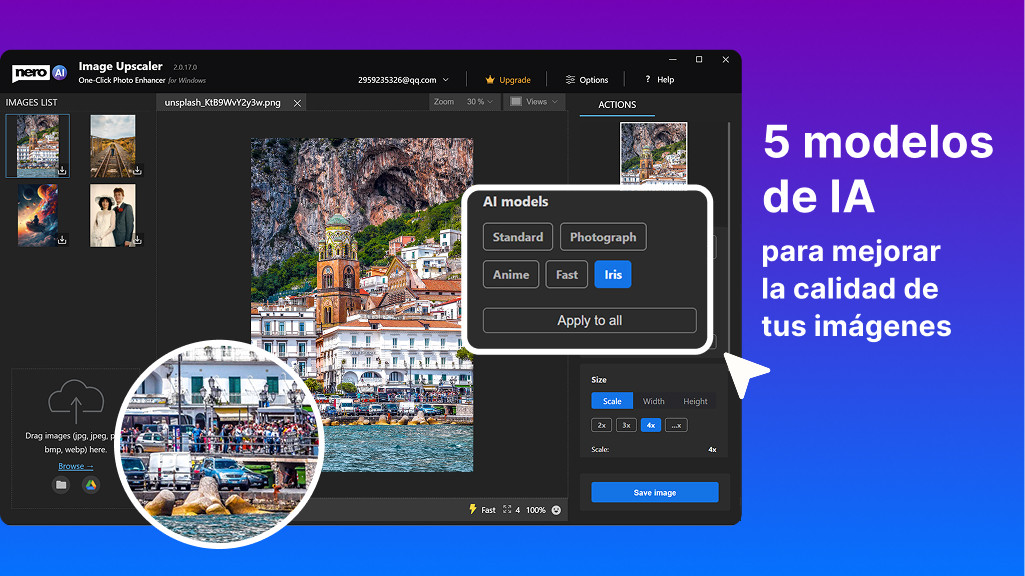This screenshot has width=1025, height=576.
Task: Select the amalfi coast thumbnail in images list
Action: pyautogui.click(x=37, y=145)
